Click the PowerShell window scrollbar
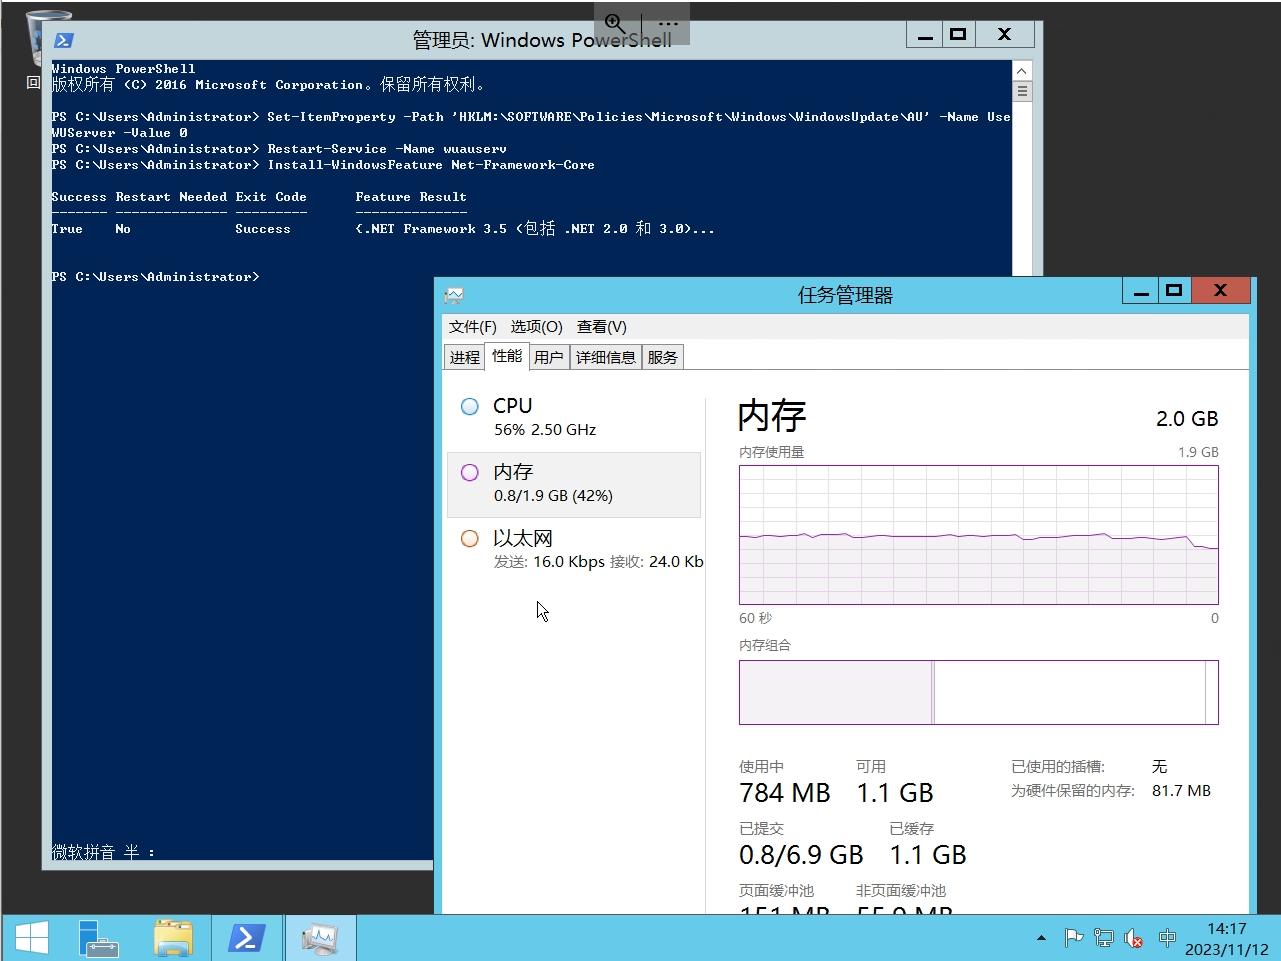This screenshot has width=1281, height=961. [1021, 90]
